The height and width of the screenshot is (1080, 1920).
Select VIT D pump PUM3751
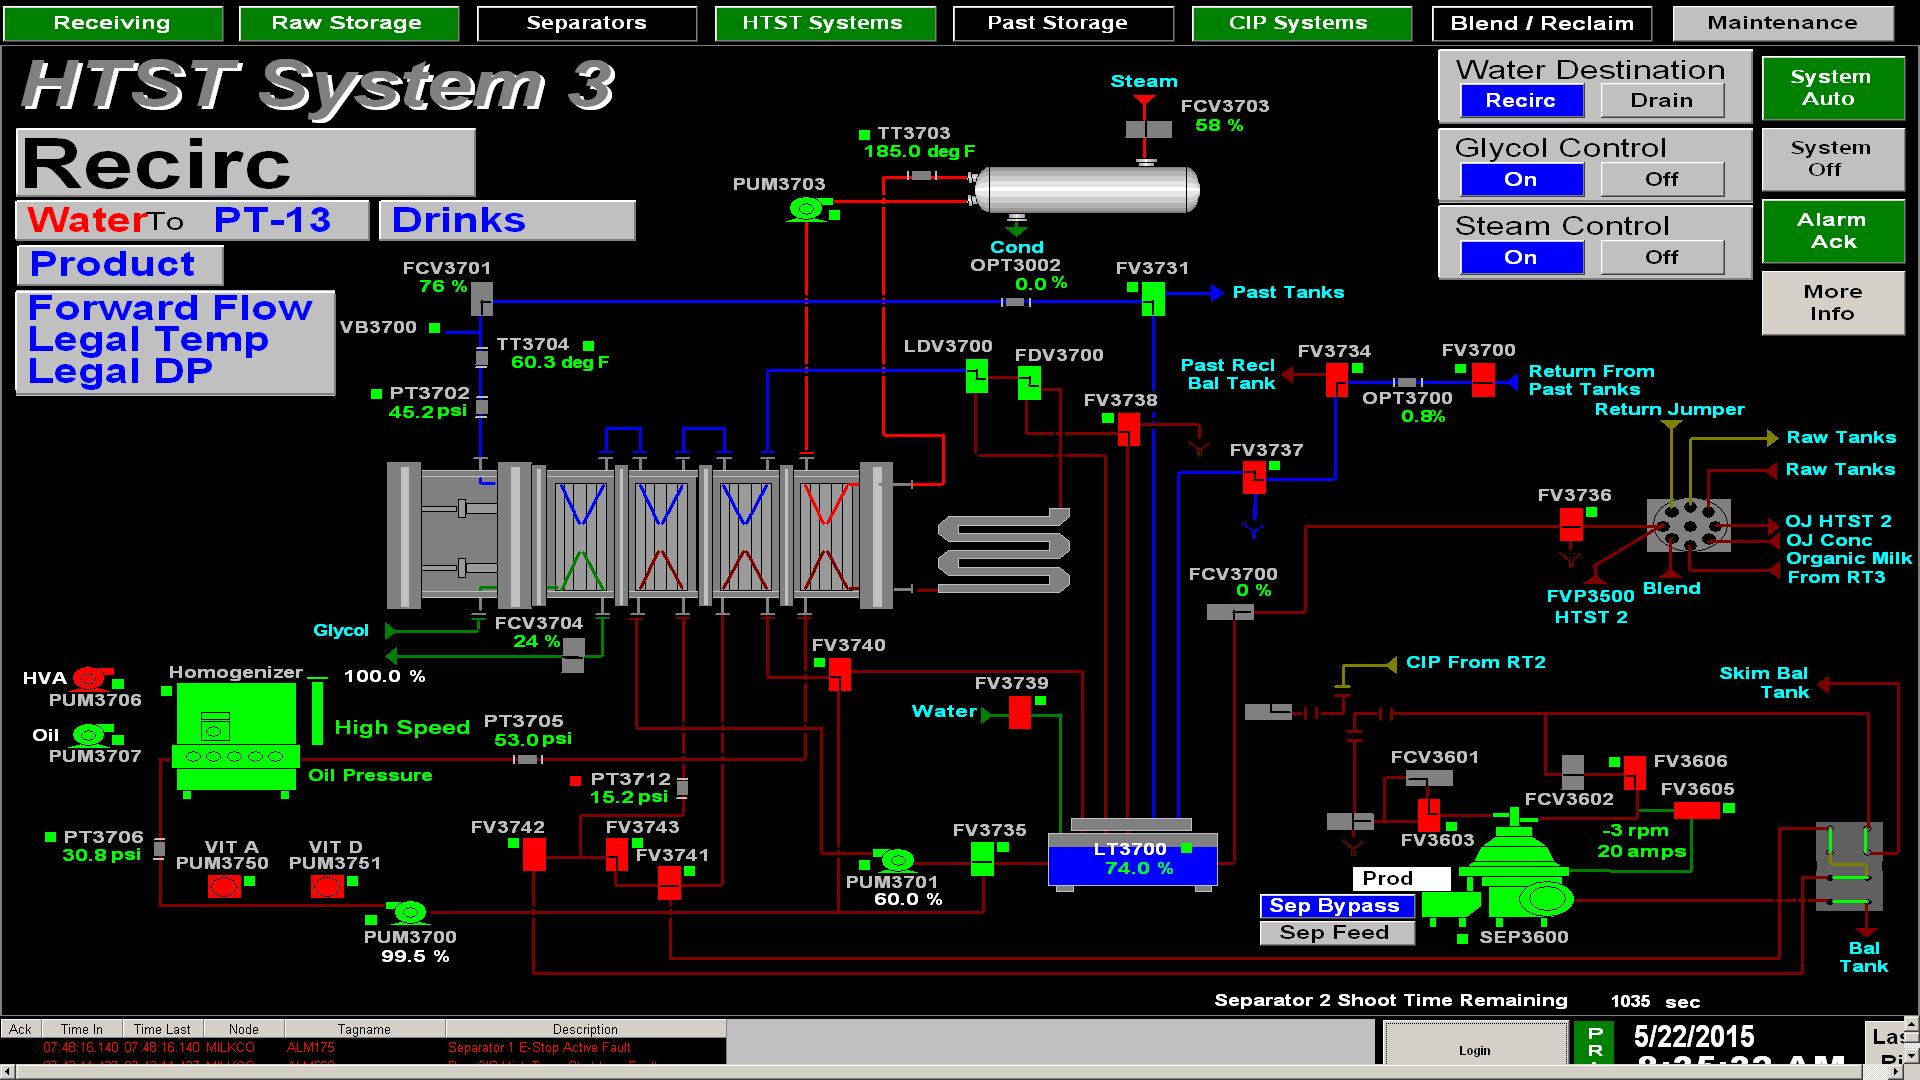(x=327, y=886)
